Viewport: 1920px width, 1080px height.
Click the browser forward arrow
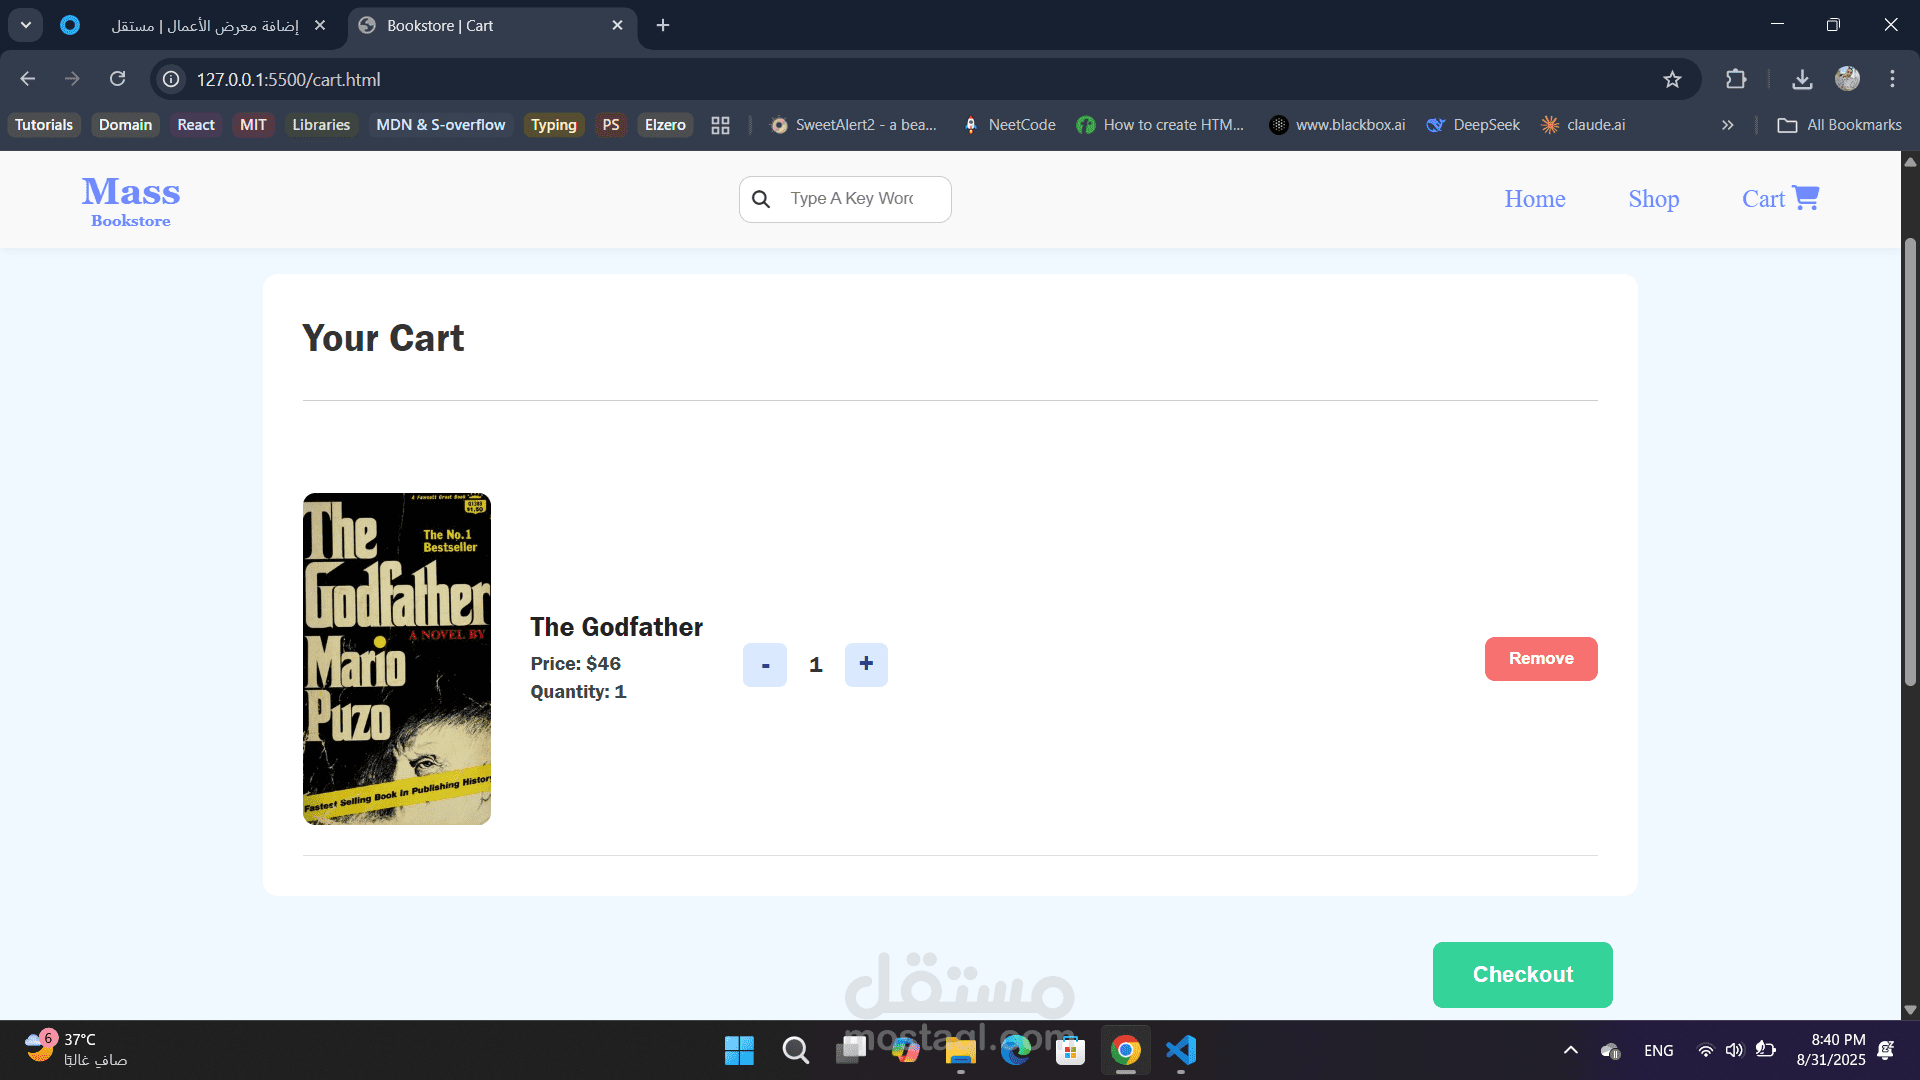72,79
